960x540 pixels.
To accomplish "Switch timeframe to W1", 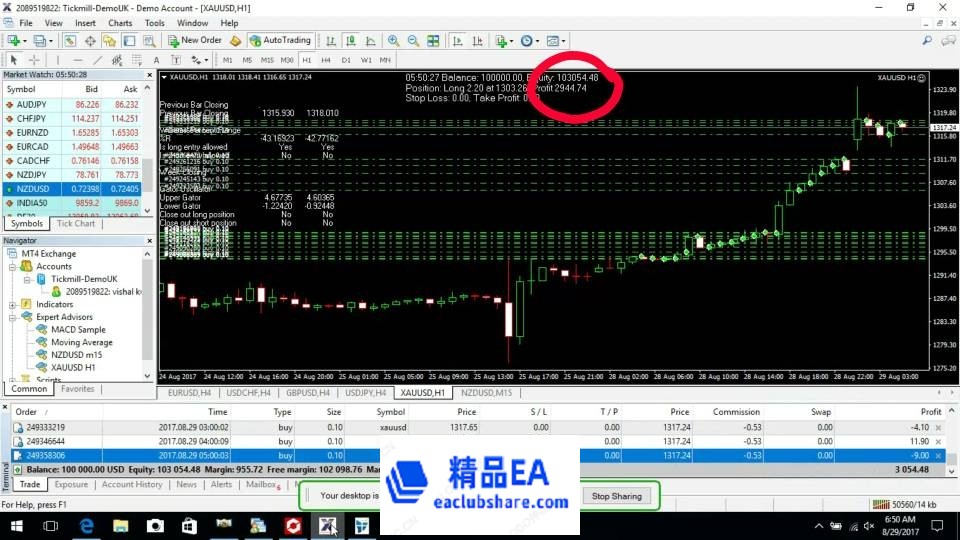I will pyautogui.click(x=366, y=60).
